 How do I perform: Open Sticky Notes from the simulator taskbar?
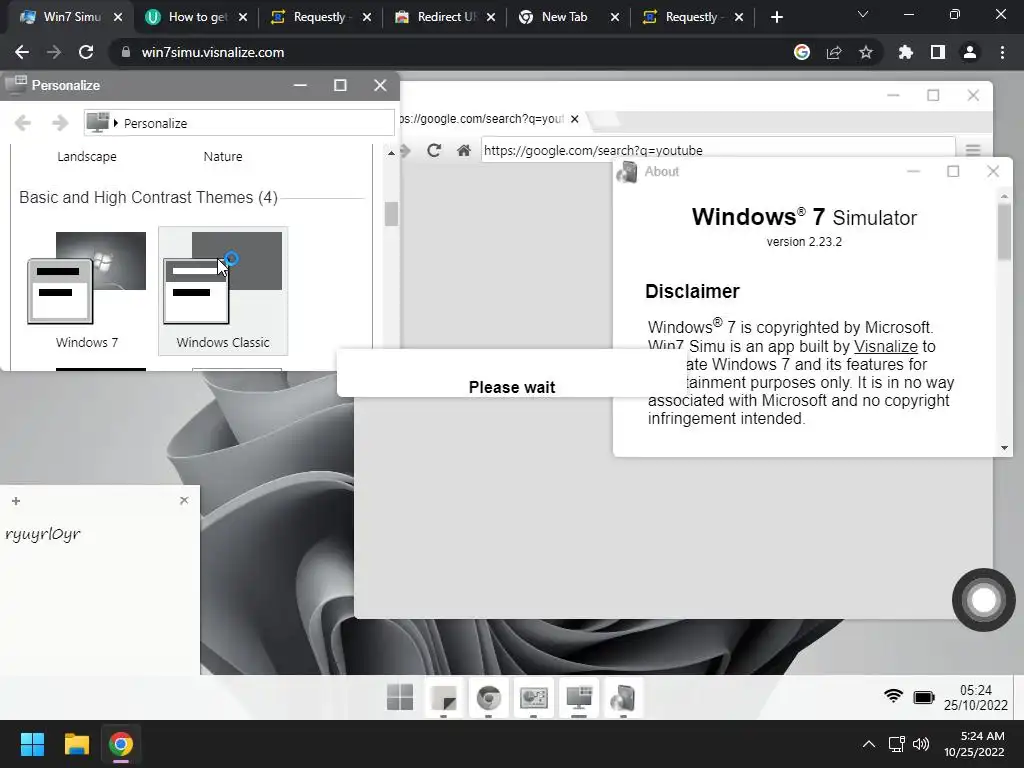coord(444,698)
